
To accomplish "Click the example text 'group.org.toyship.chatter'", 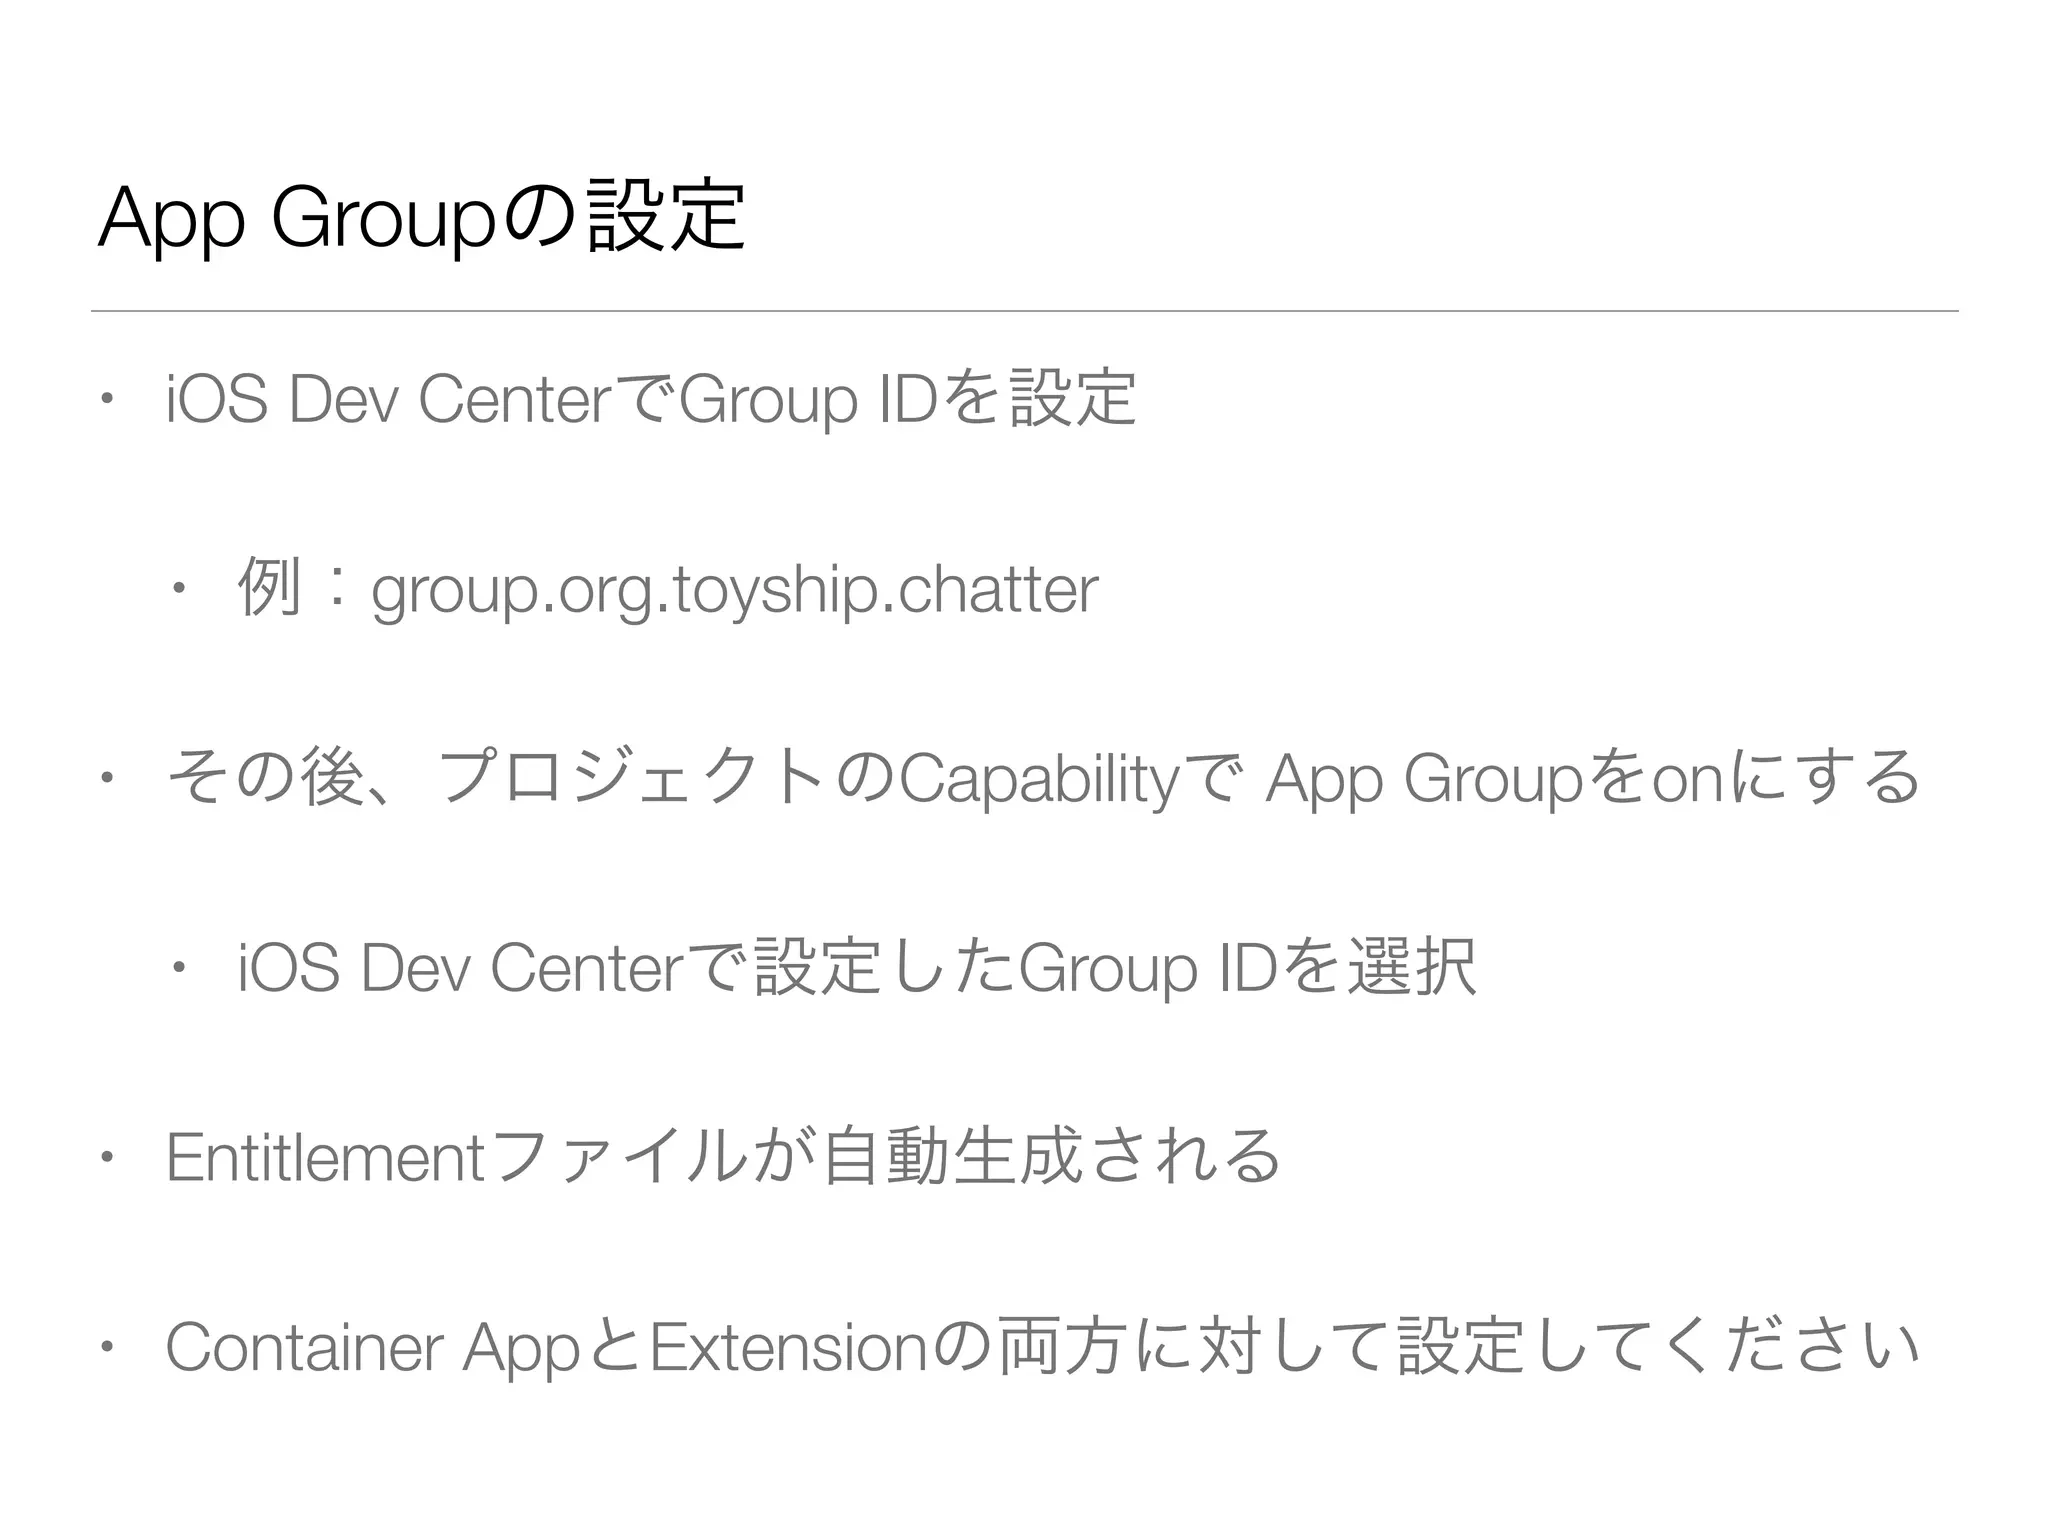I will (735, 590).
